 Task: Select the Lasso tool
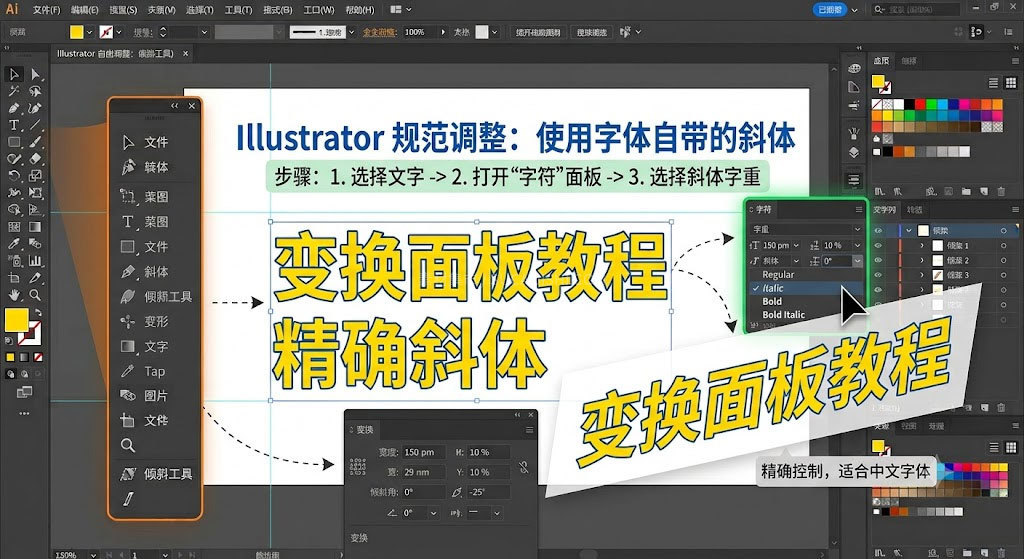(35, 91)
